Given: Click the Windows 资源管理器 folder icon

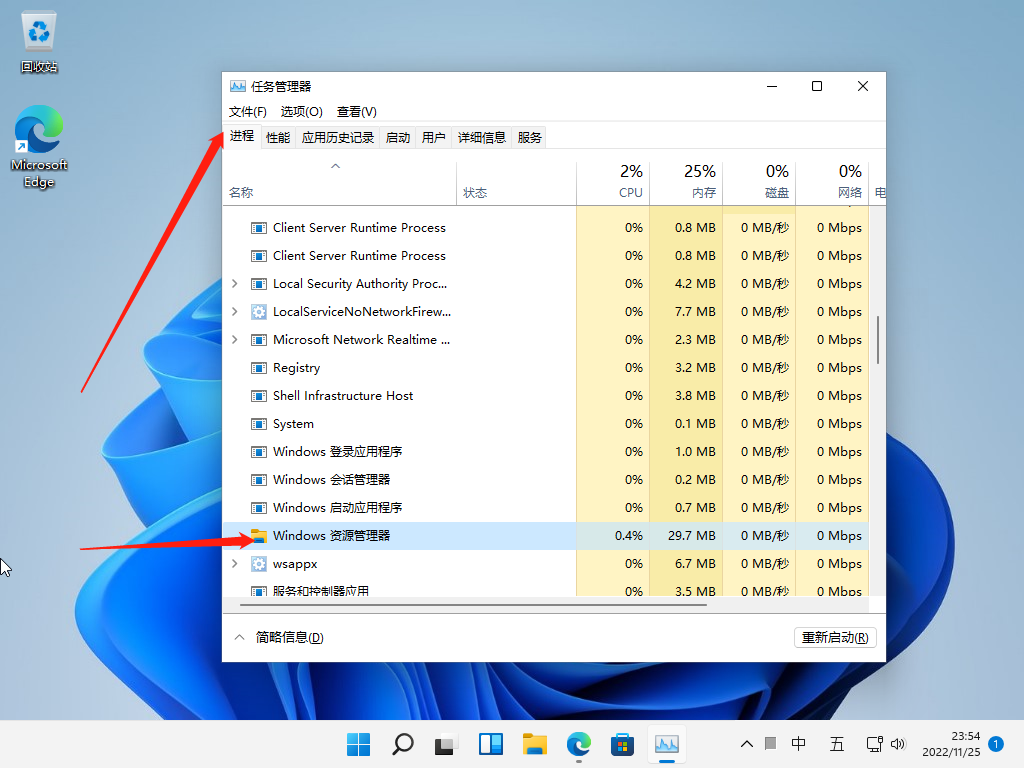Looking at the screenshot, I should pos(259,536).
